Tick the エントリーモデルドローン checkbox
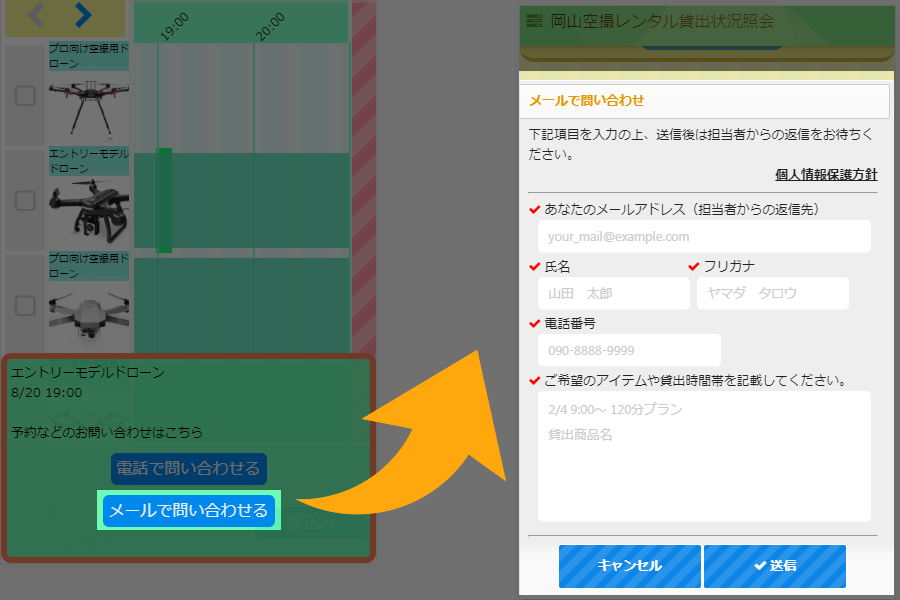The width and height of the screenshot is (900, 600). pyautogui.click(x=25, y=201)
